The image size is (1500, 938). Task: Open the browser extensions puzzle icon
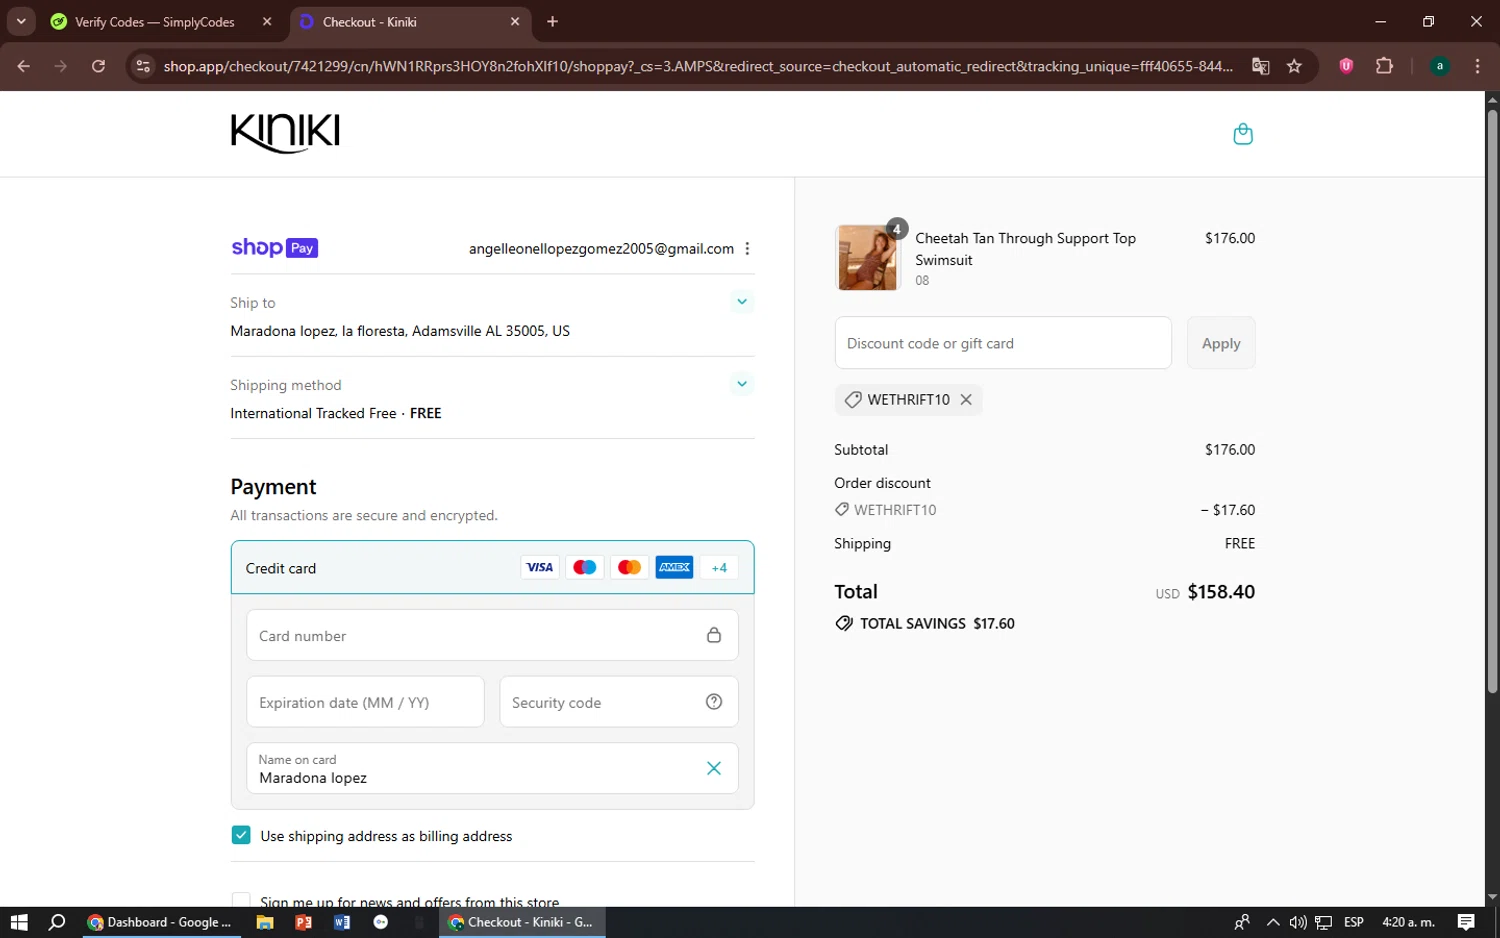point(1384,66)
